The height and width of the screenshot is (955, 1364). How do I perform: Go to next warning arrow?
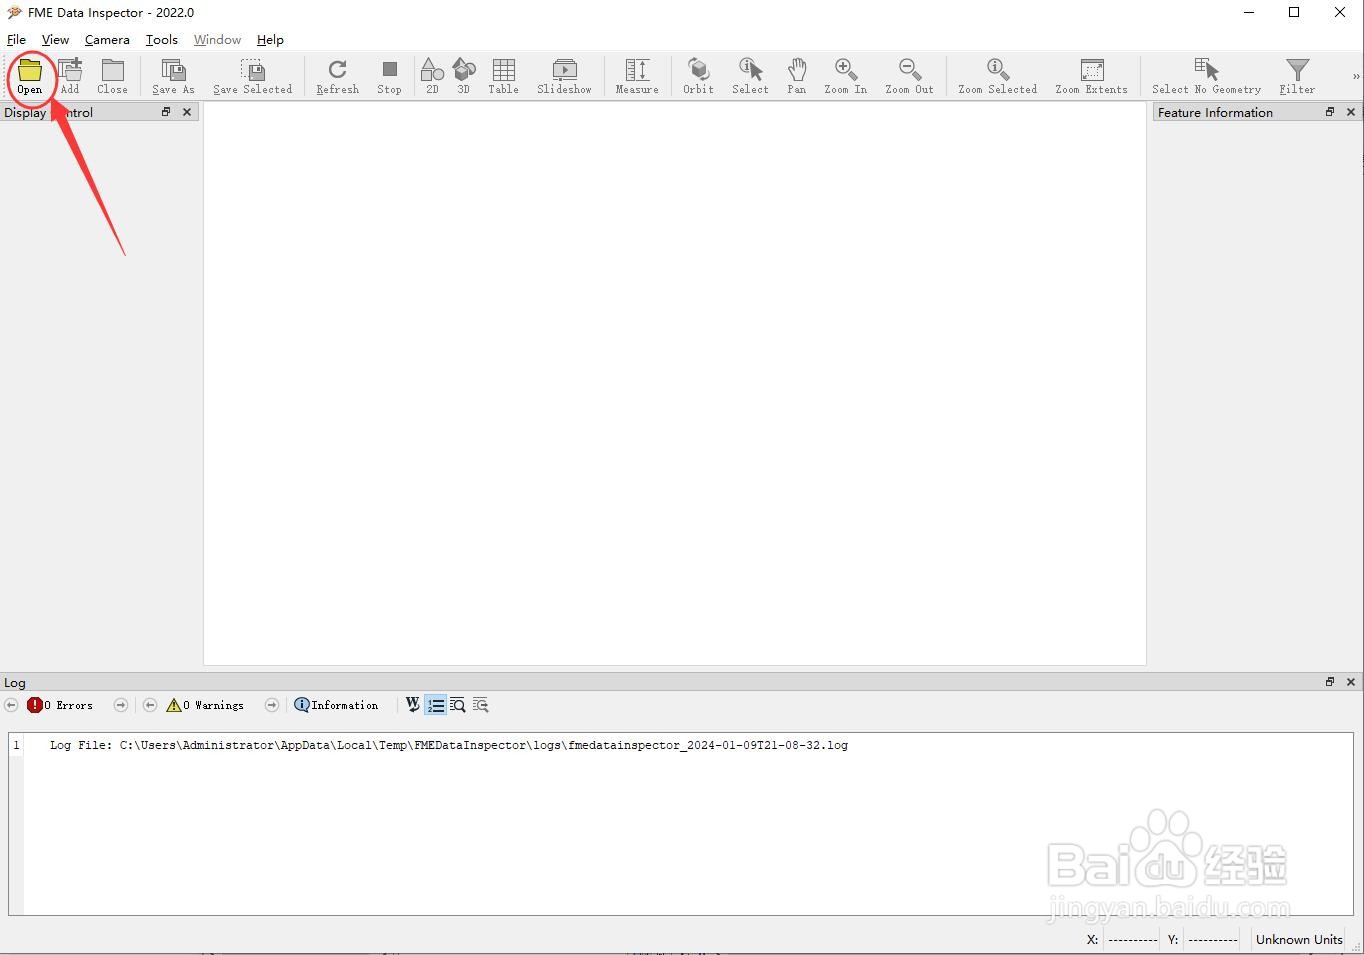(x=271, y=705)
